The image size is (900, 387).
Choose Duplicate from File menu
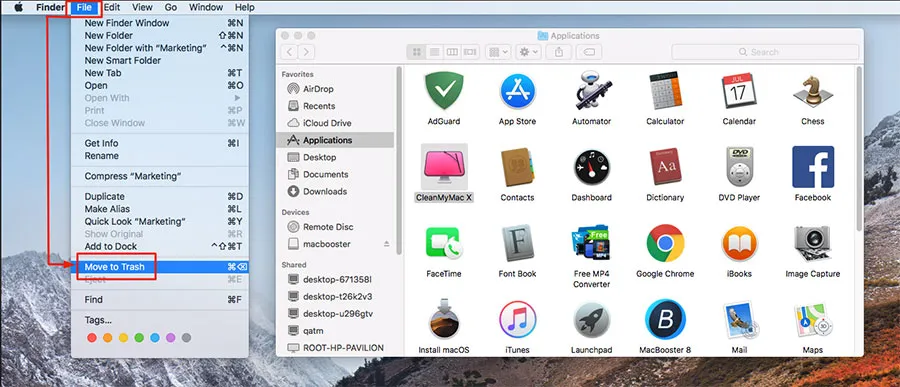(160, 196)
